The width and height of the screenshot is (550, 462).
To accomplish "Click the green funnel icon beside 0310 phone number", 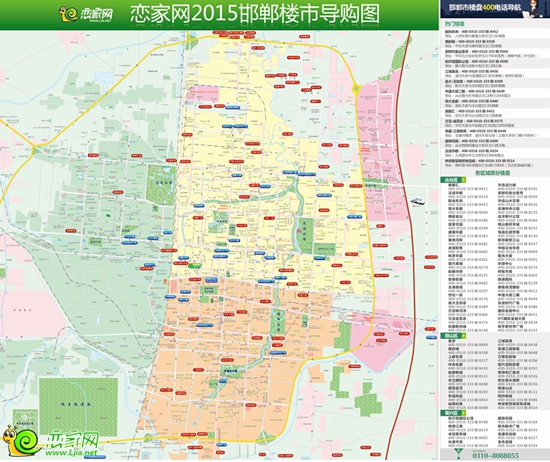I will coord(458,454).
